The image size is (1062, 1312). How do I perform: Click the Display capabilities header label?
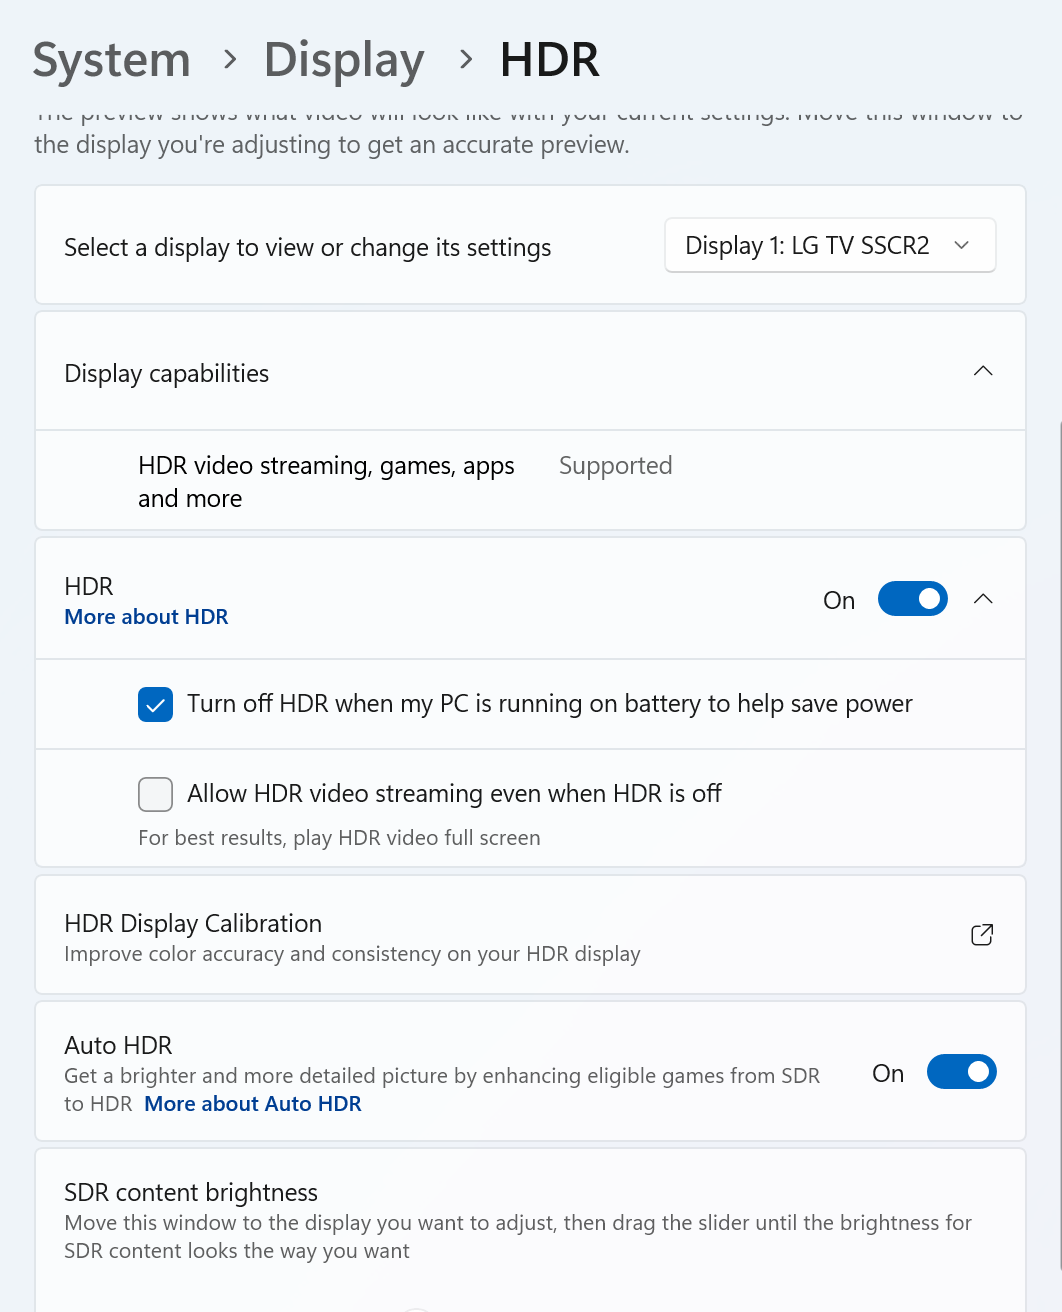click(167, 374)
